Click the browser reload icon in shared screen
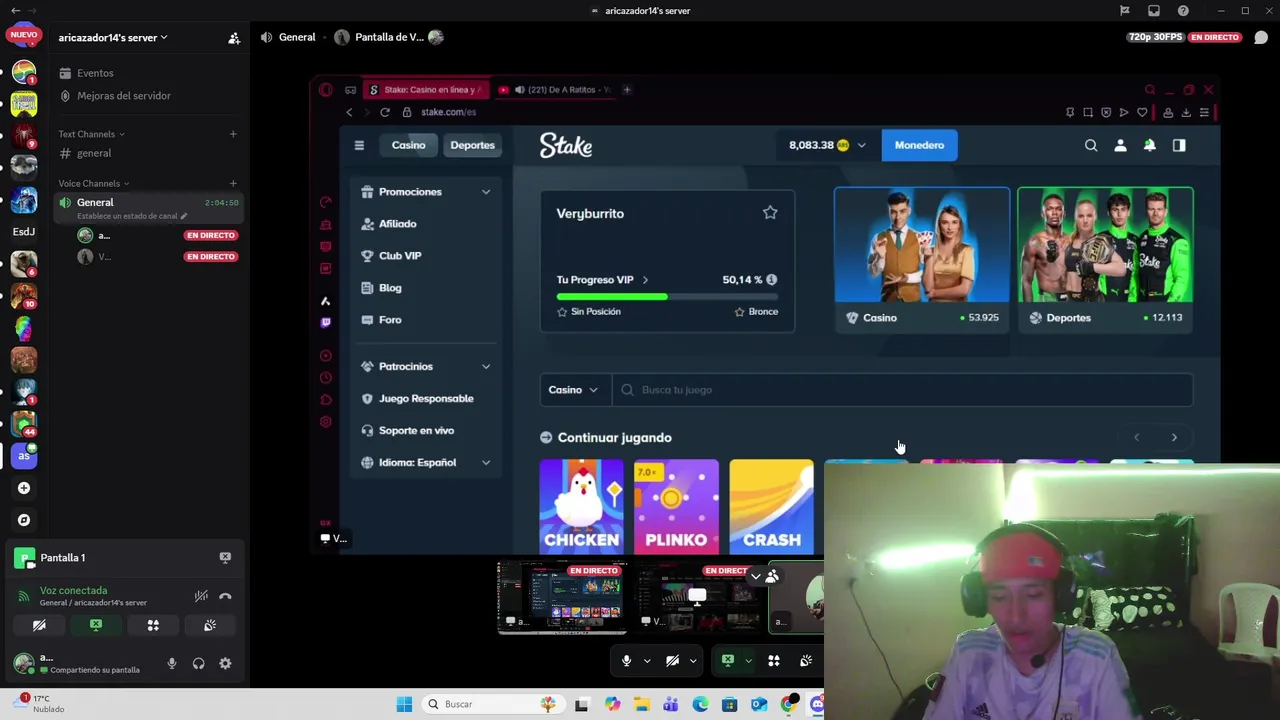The width and height of the screenshot is (1280, 720). click(385, 112)
